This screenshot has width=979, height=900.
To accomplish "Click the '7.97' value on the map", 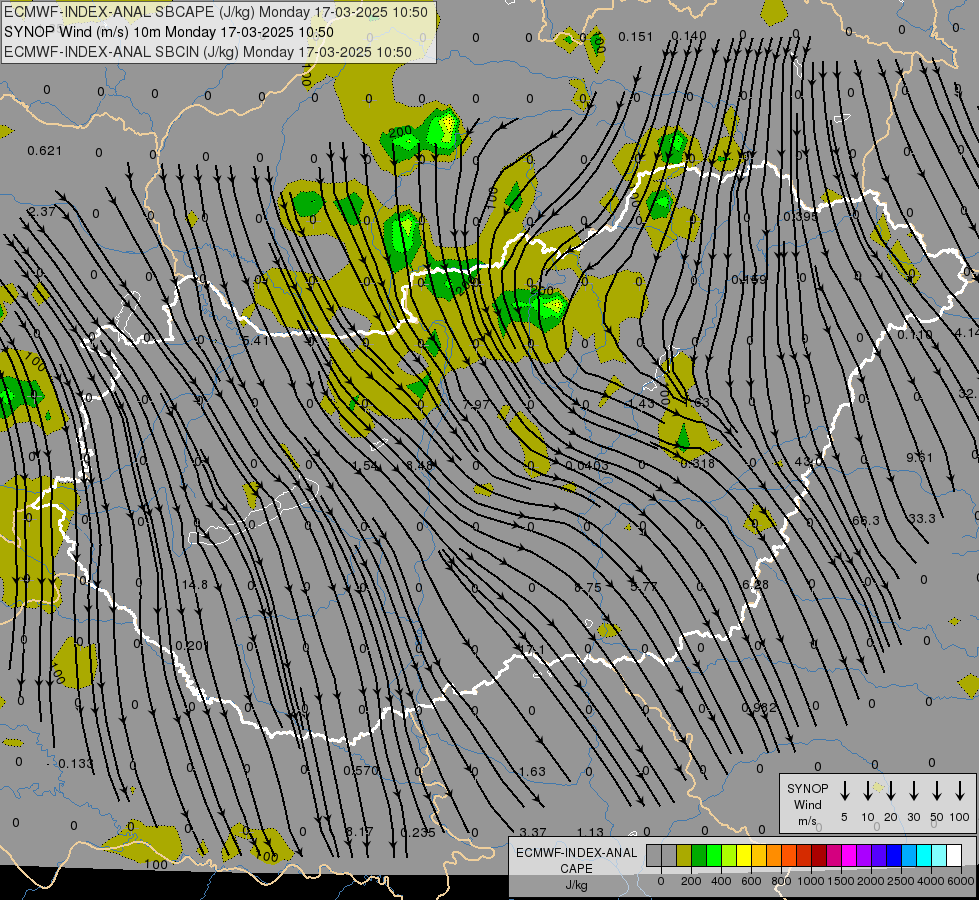I will (476, 404).
